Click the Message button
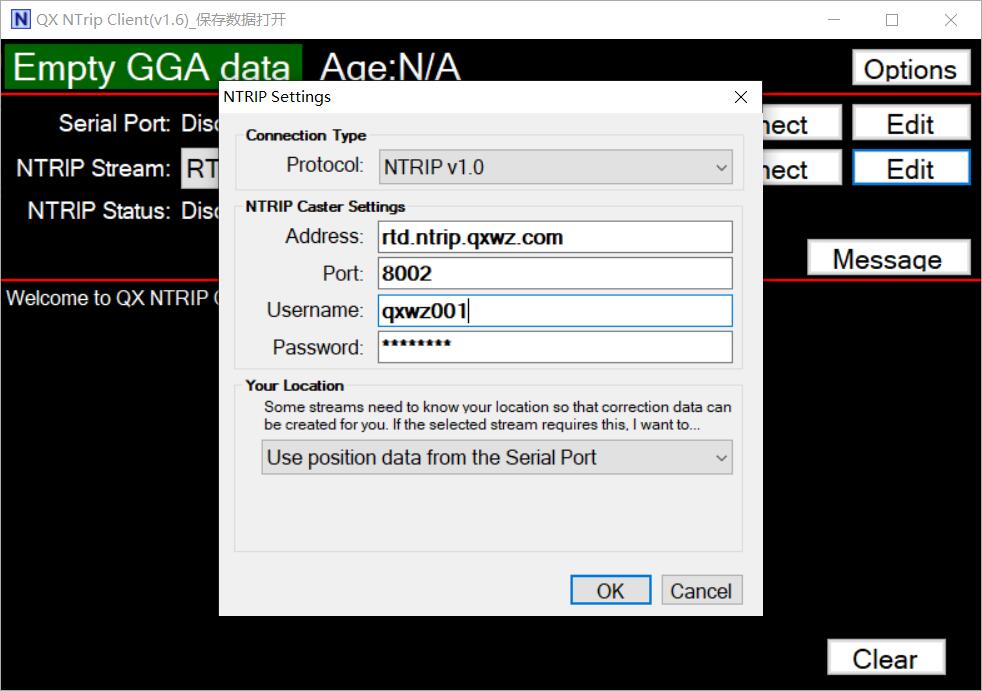This screenshot has width=982, height=691. pos(888,258)
